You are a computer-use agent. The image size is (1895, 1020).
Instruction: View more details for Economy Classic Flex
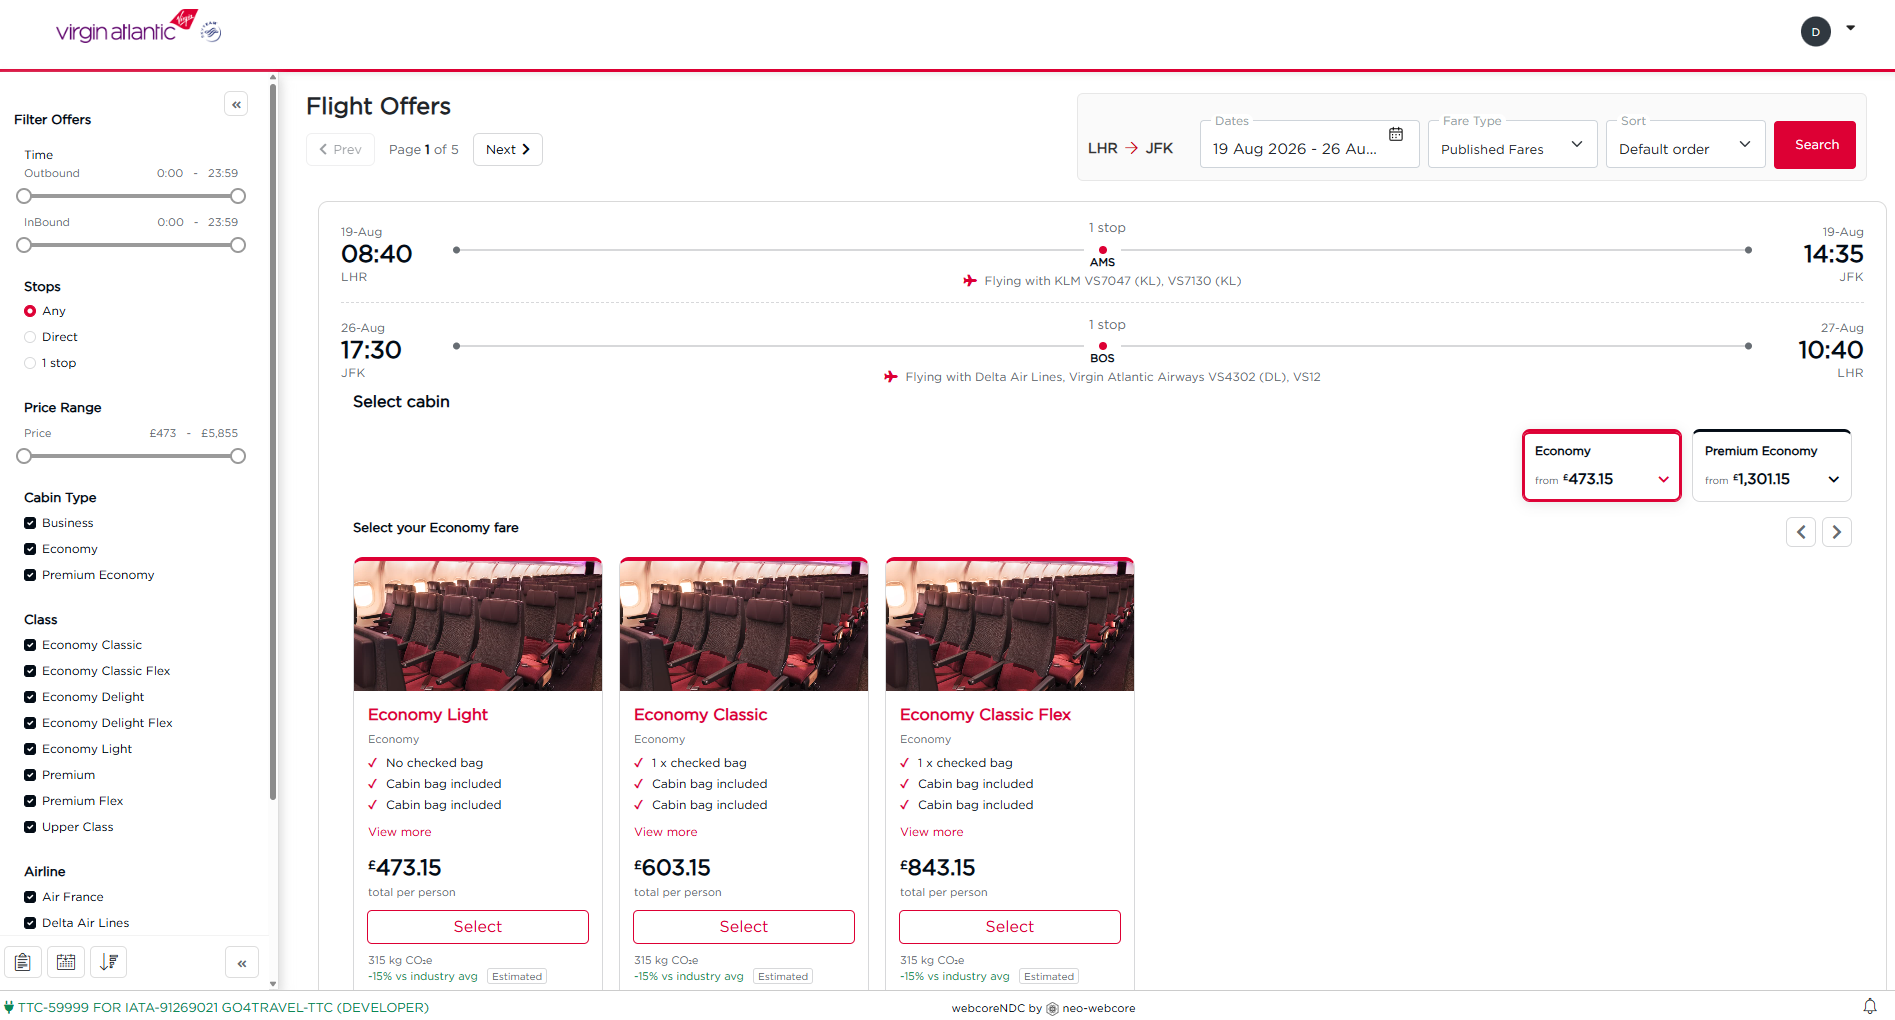(x=932, y=832)
